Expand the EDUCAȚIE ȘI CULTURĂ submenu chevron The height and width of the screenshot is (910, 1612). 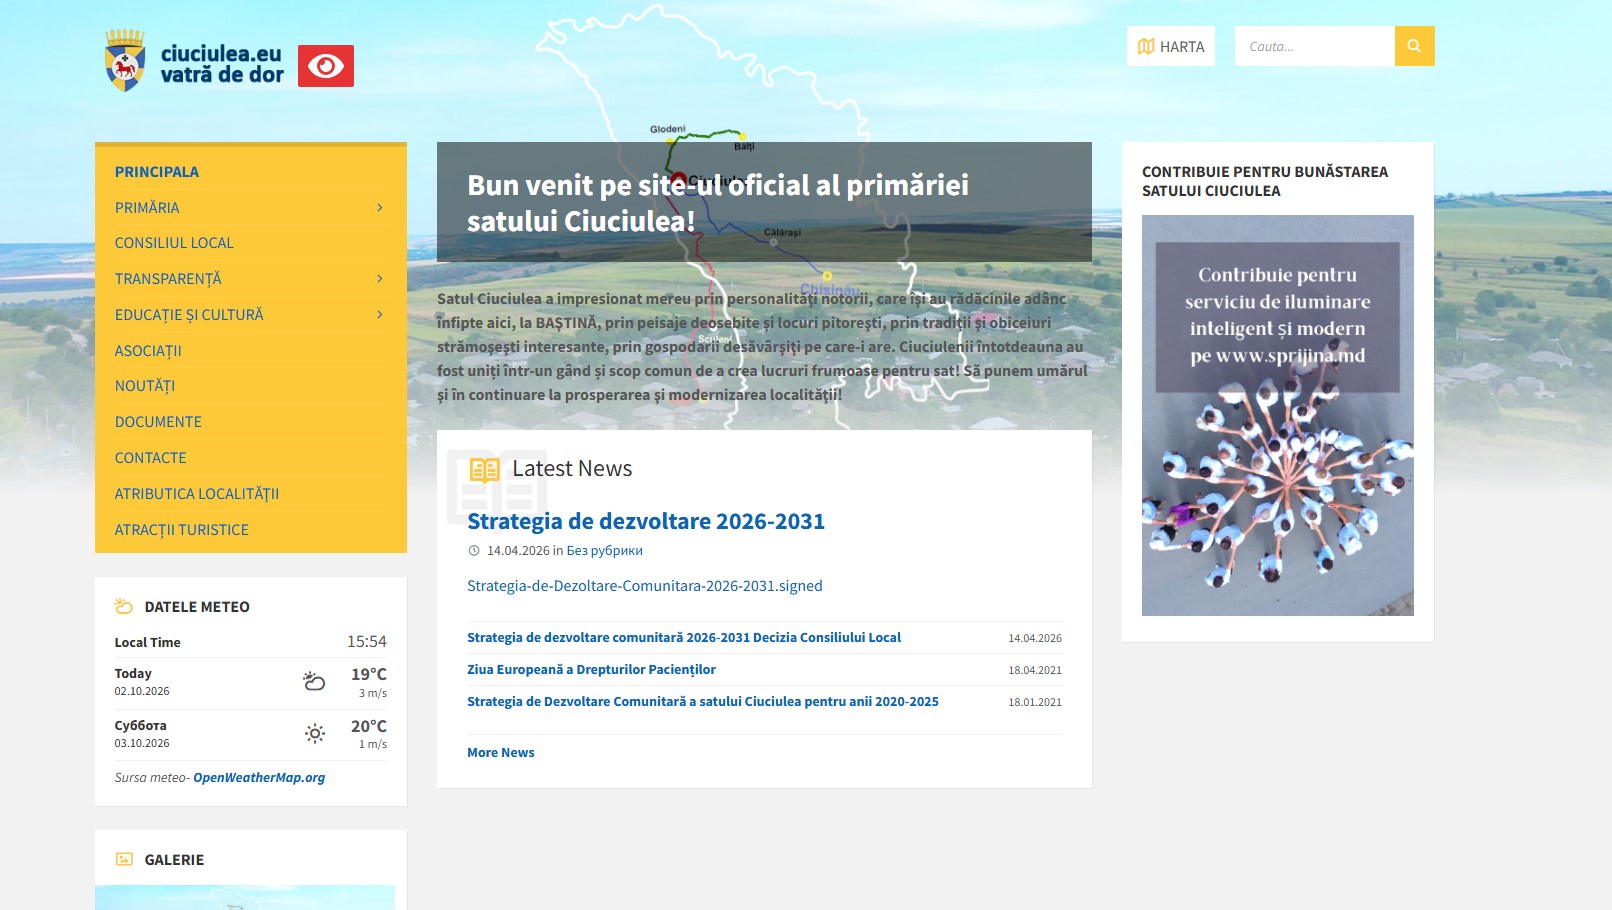[380, 314]
